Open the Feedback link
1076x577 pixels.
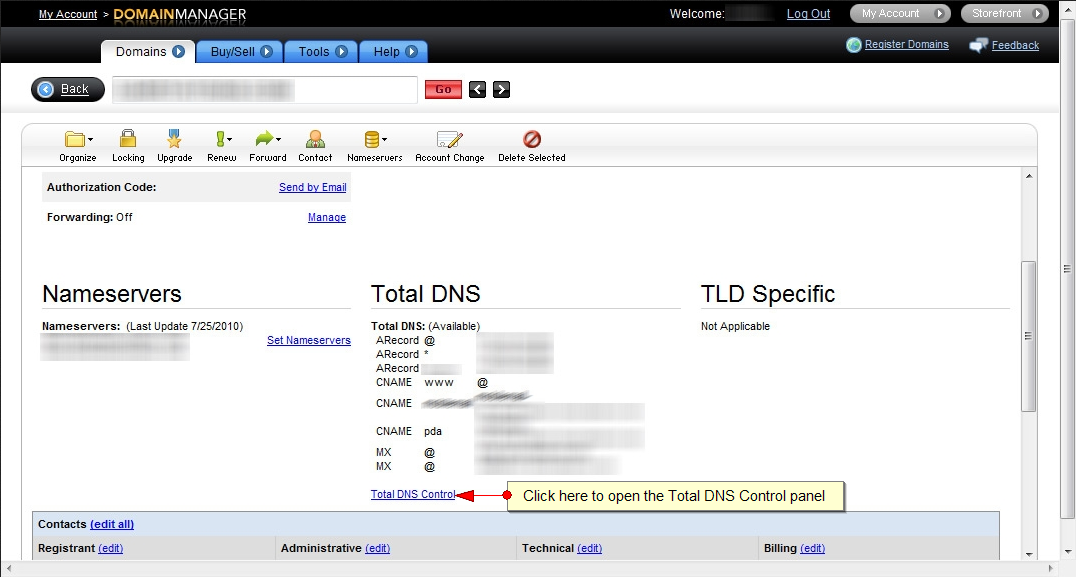1015,45
